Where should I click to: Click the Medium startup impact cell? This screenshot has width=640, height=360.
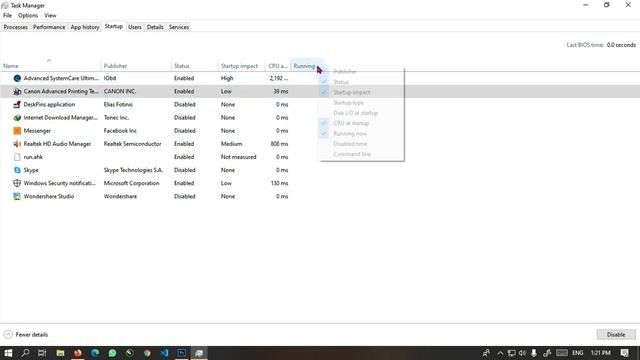[231, 144]
